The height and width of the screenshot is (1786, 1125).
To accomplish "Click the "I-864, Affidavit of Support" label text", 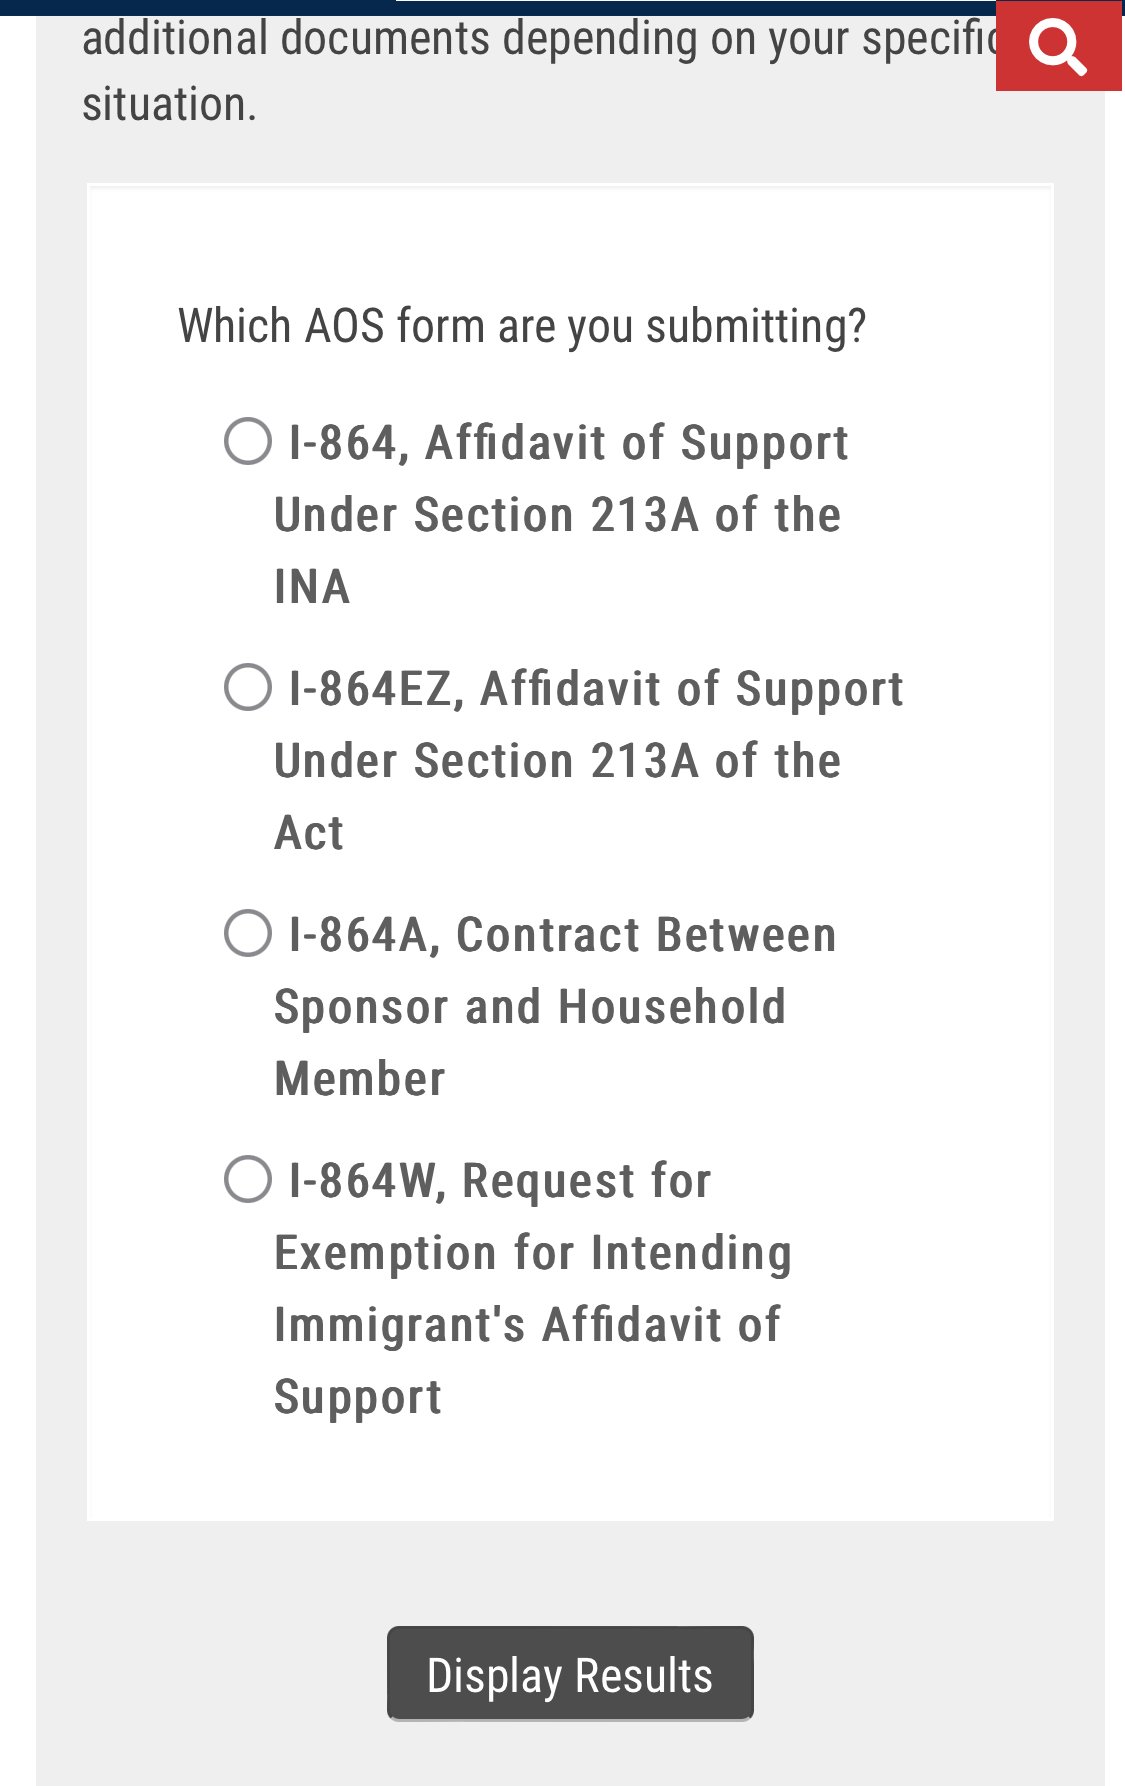I will [x=568, y=443].
